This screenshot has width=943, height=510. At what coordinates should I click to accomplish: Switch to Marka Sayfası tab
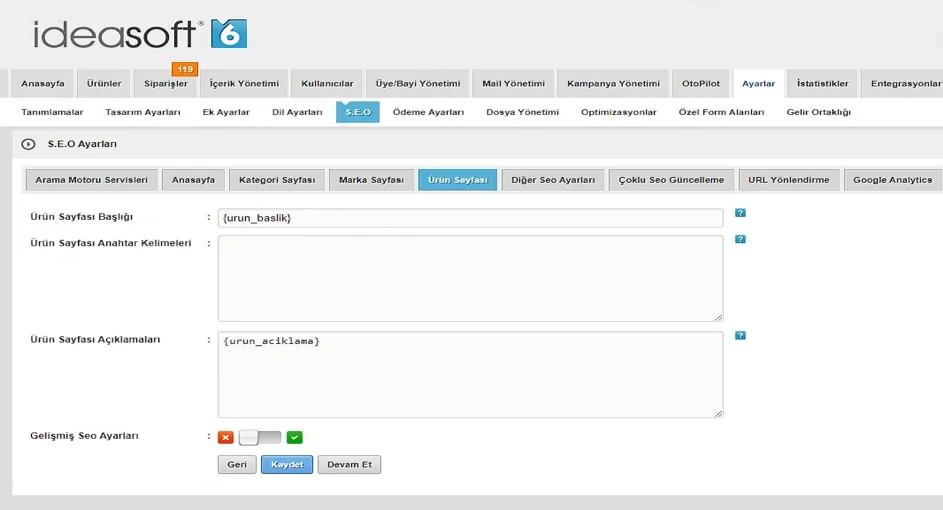pyautogui.click(x=371, y=180)
